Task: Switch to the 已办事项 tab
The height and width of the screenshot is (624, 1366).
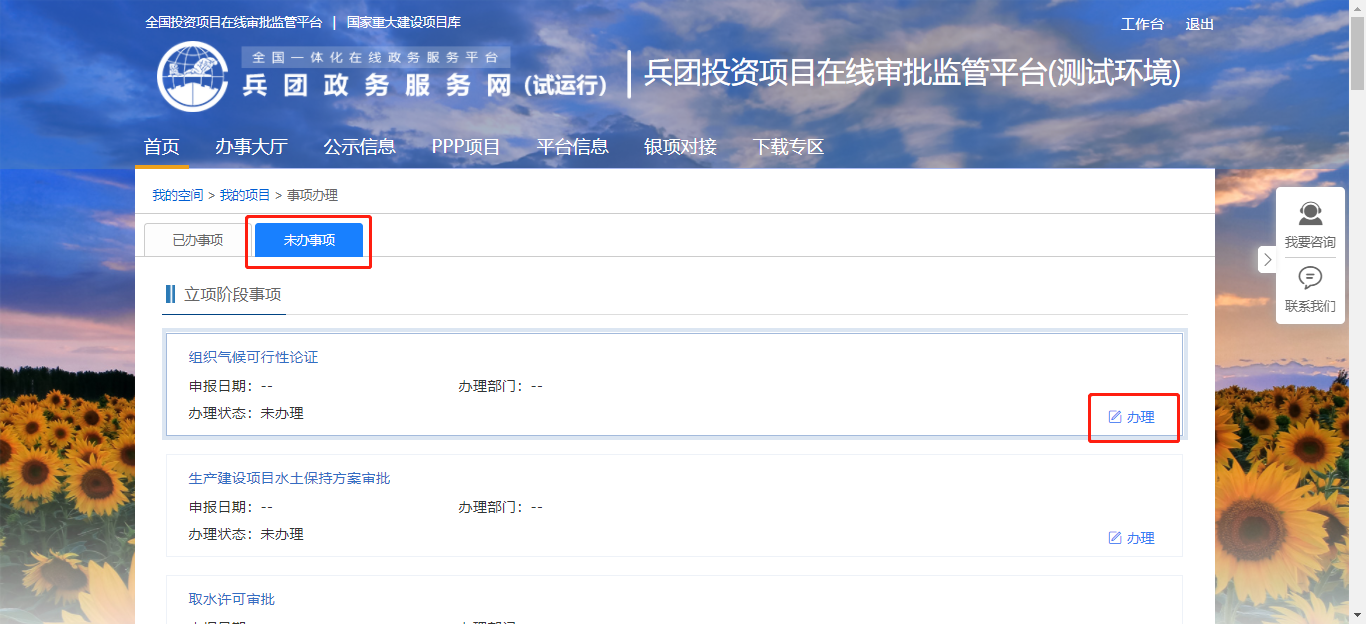Action: point(197,240)
